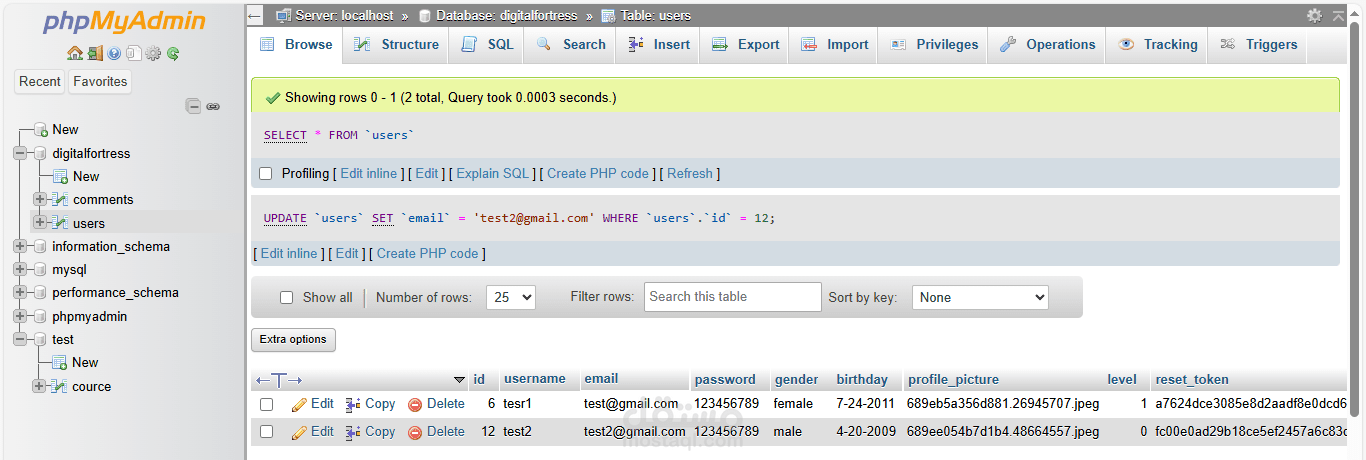Click the pencil Edit icon for row tesr1
Image resolution: width=1366 pixels, height=460 pixels.
click(x=299, y=405)
